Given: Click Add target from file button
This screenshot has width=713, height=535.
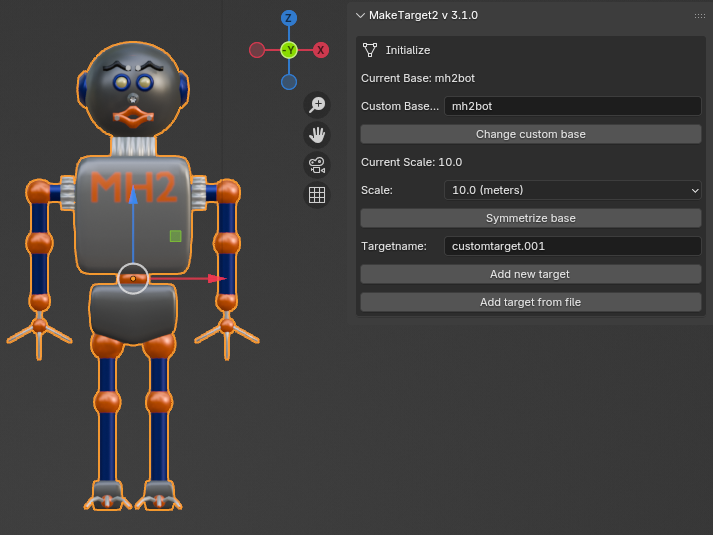Looking at the screenshot, I should tap(530, 302).
